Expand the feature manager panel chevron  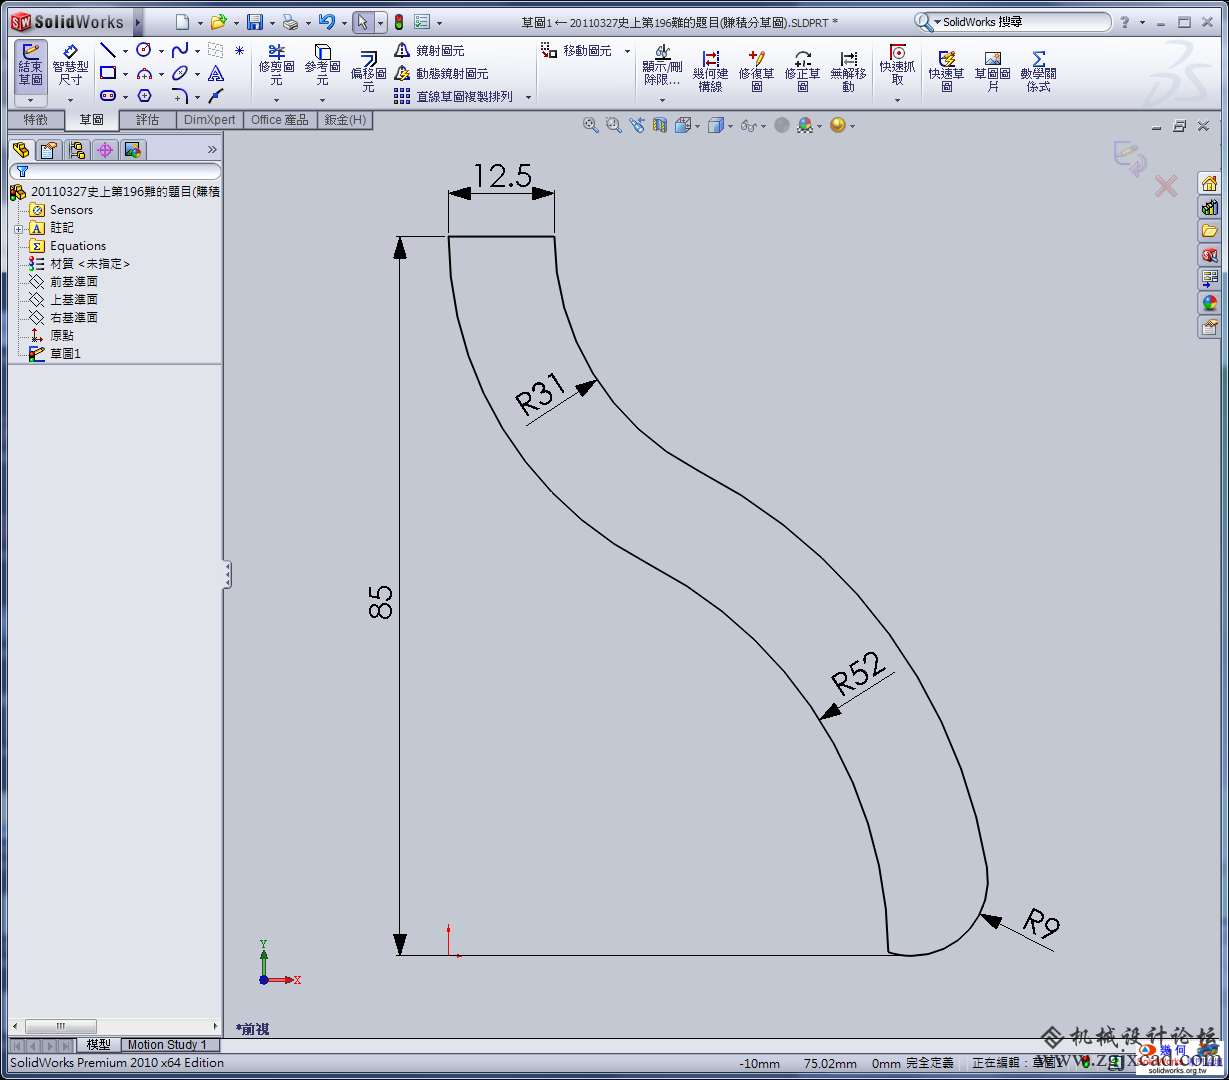coord(212,149)
